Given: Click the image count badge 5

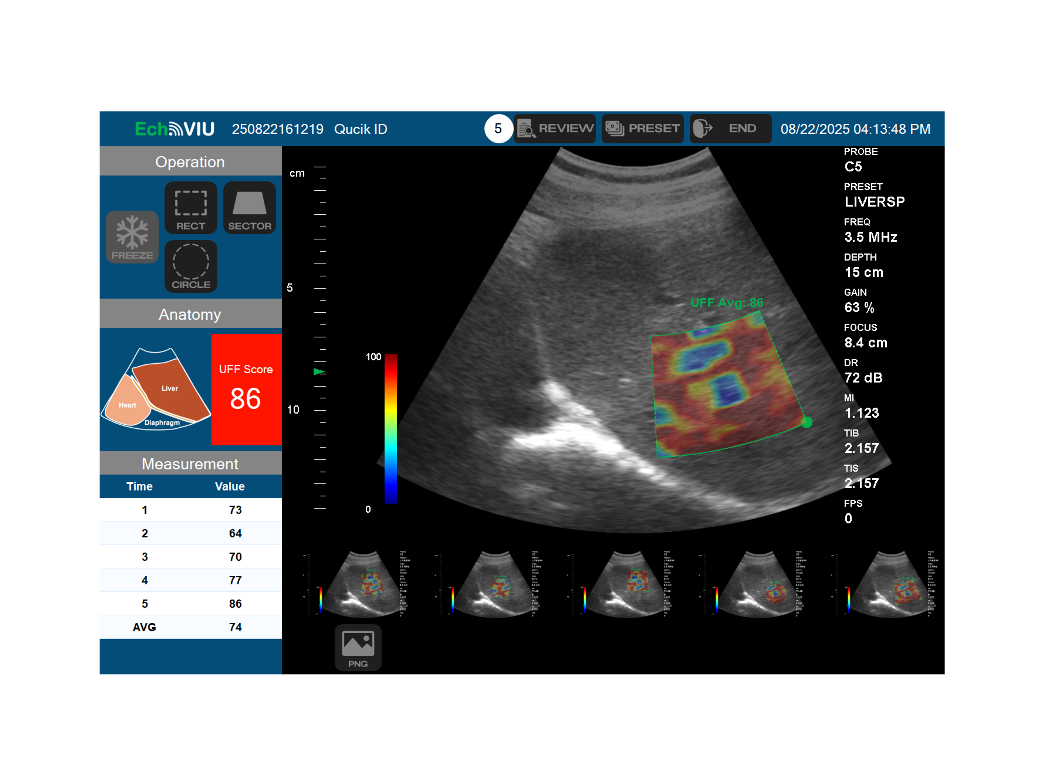Looking at the screenshot, I should [498, 129].
